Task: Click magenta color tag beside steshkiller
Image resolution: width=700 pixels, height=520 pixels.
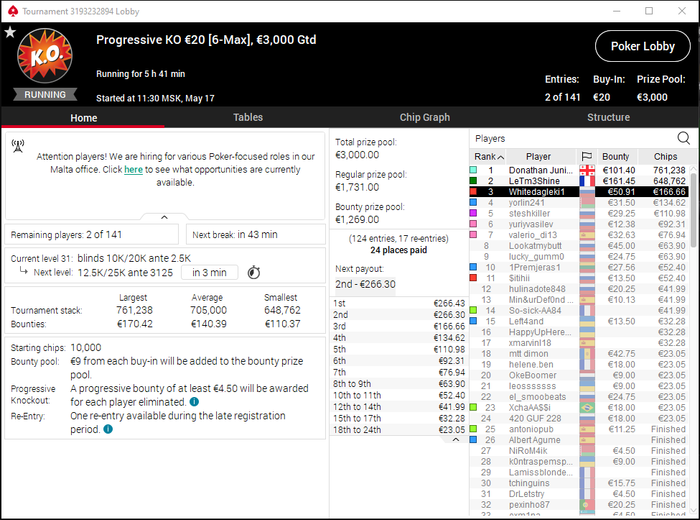Action: click(473, 213)
